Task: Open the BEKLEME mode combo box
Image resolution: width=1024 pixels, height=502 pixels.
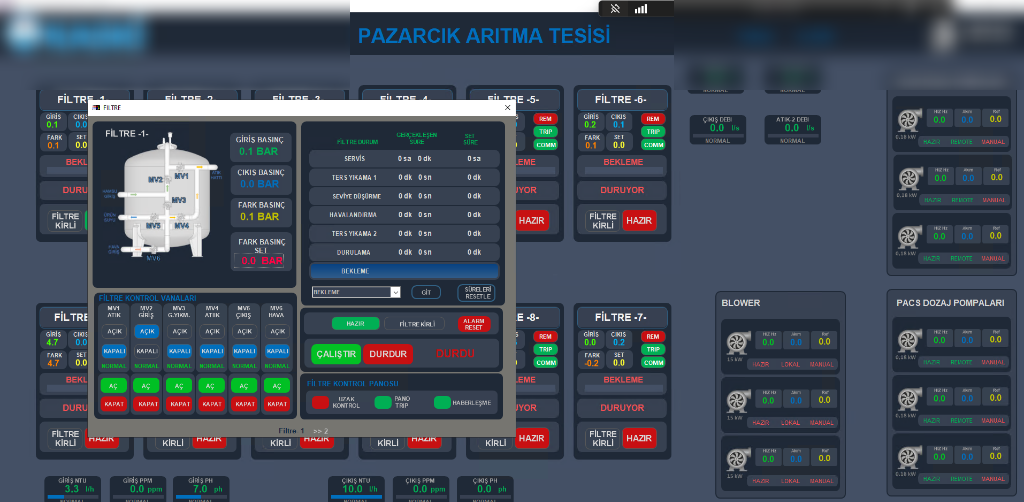Action: (x=356, y=292)
